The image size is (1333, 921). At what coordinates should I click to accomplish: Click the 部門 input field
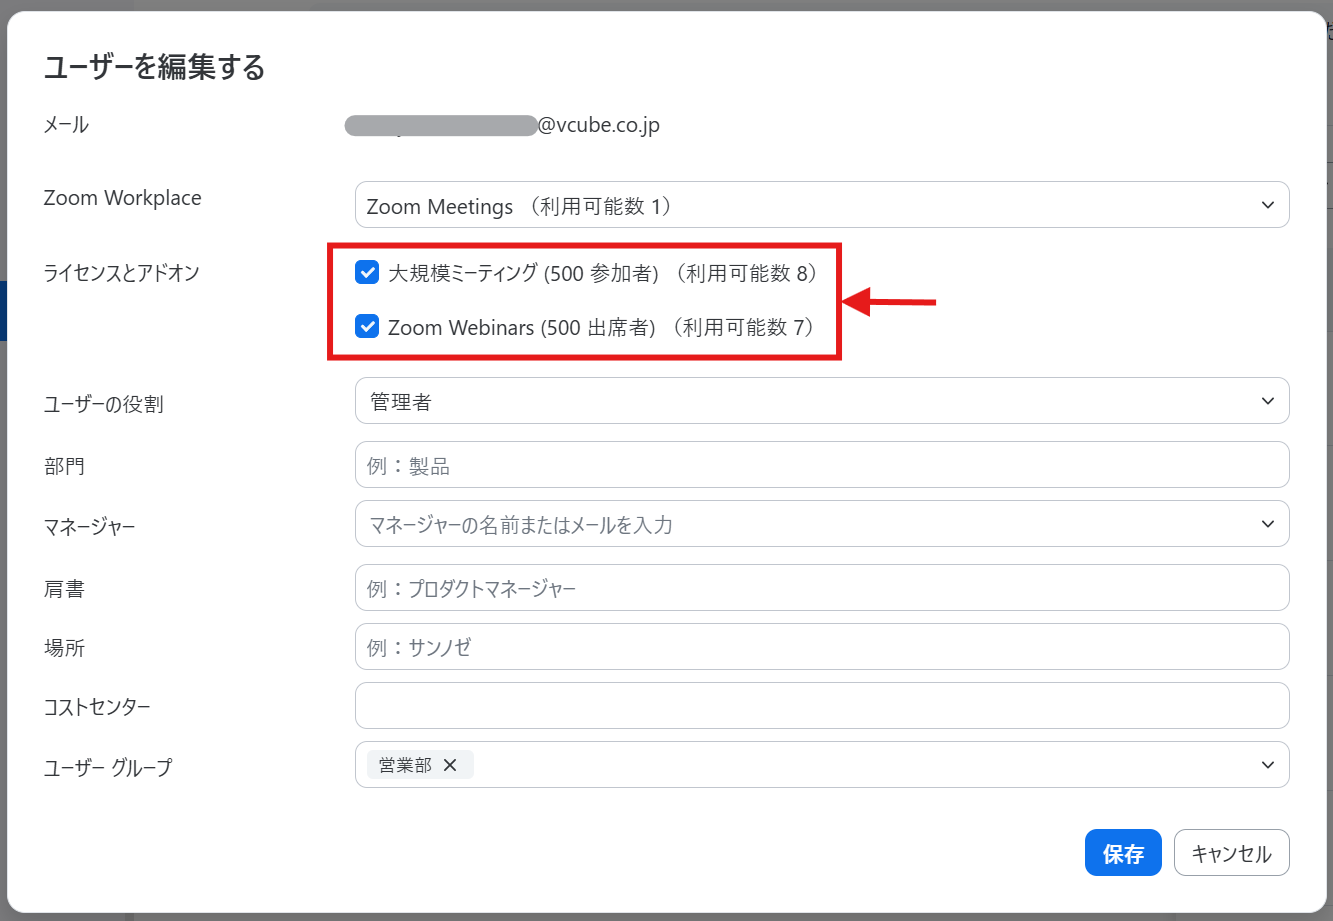point(822,465)
